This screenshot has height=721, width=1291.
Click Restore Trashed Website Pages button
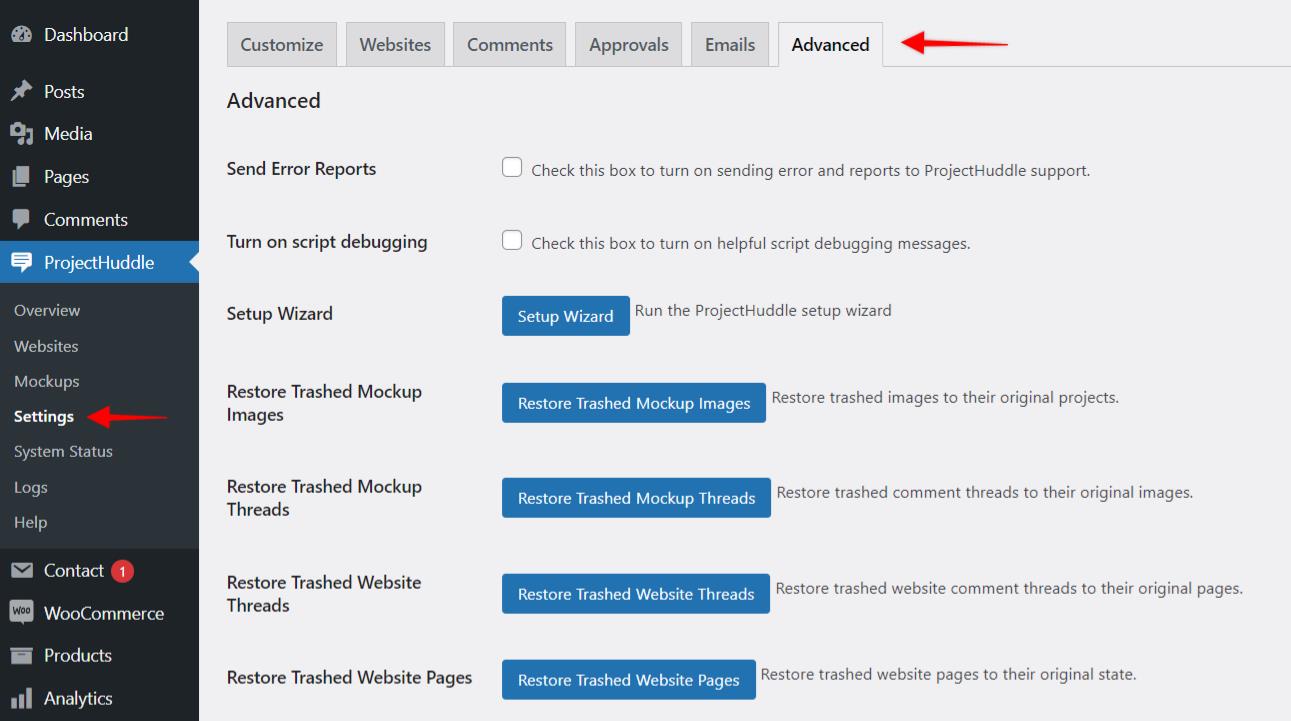tap(628, 680)
